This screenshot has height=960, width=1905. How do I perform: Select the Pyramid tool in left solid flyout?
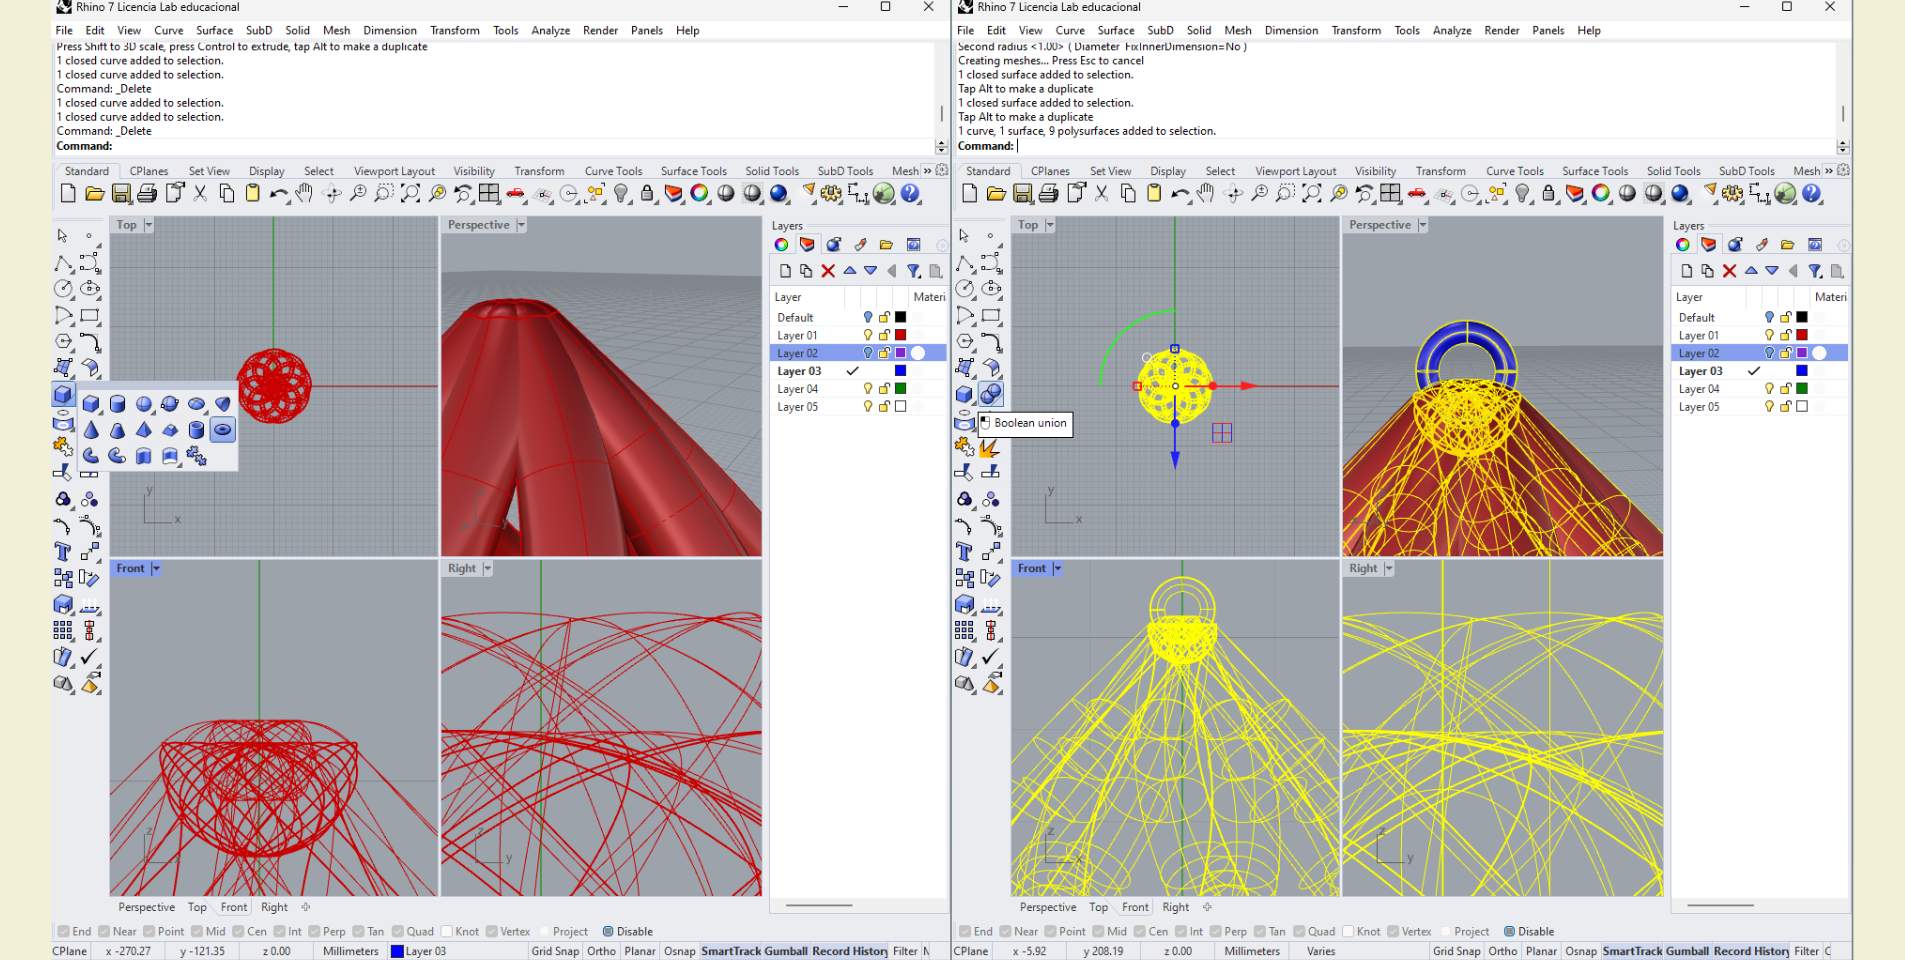(x=143, y=430)
